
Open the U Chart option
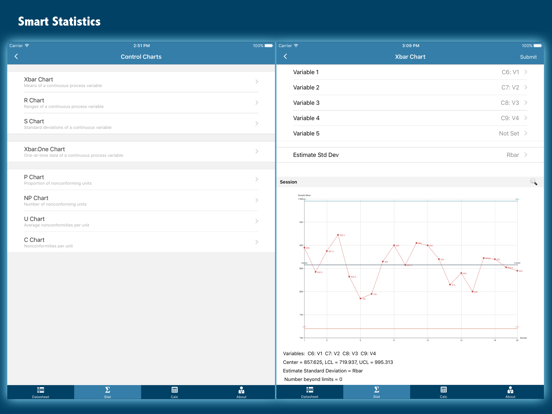(141, 221)
